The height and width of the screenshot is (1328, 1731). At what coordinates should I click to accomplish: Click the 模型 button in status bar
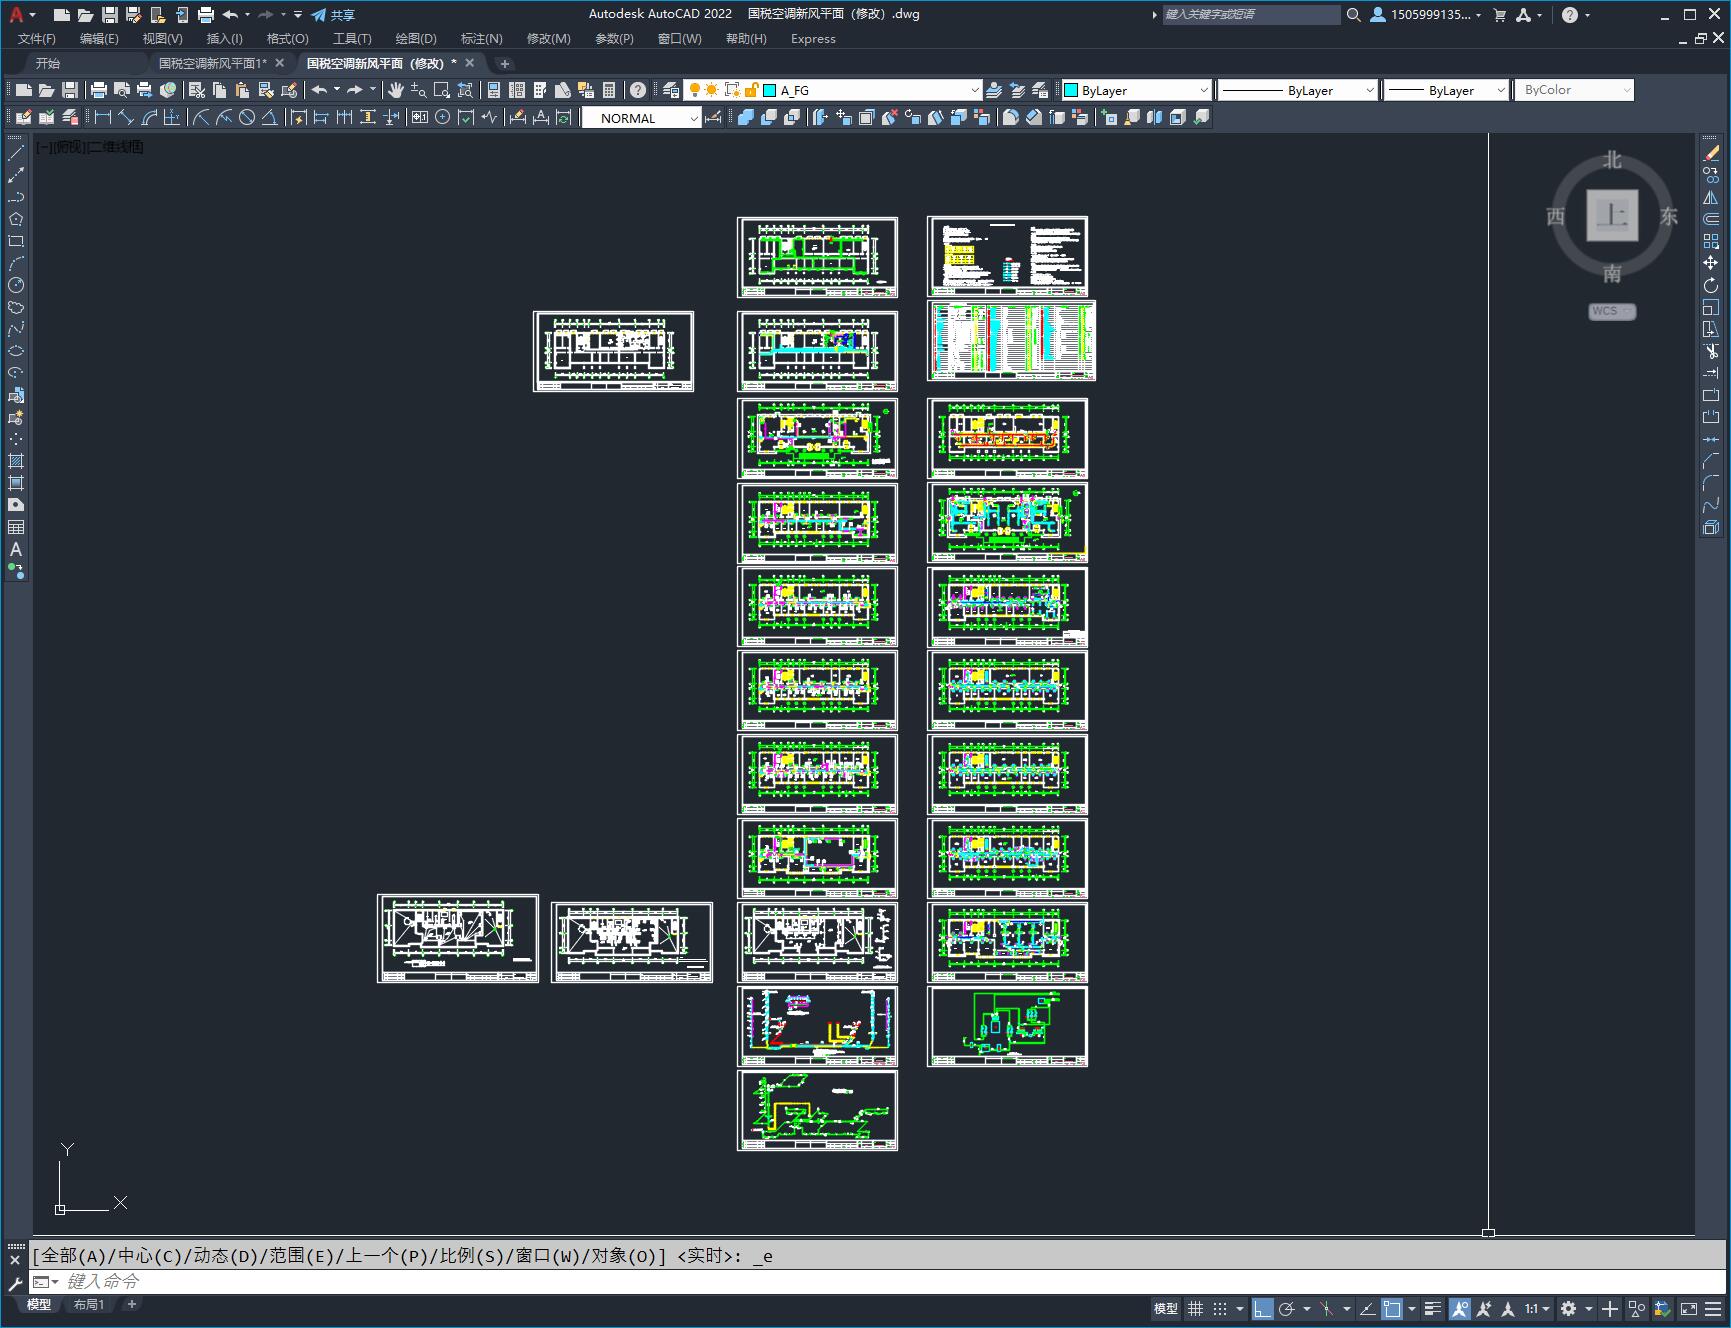(x=1166, y=1308)
